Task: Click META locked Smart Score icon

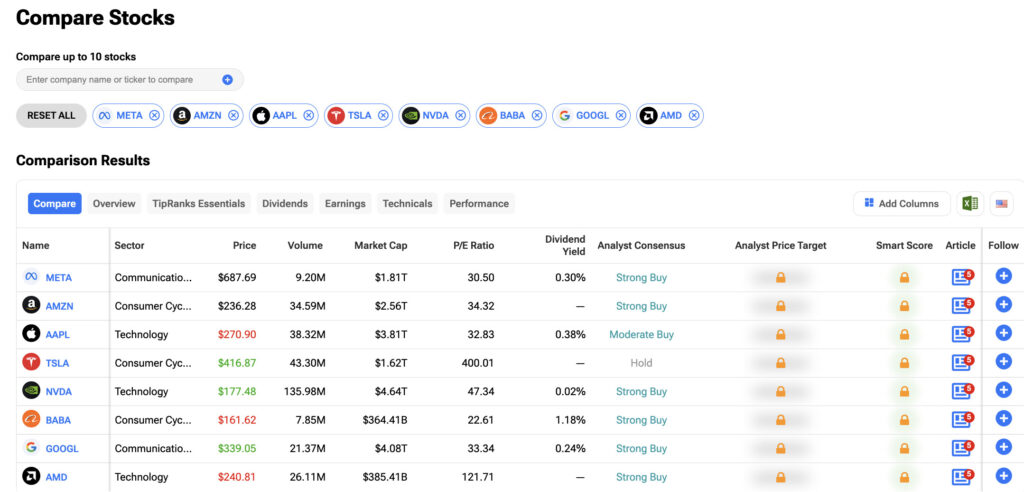Action: (x=904, y=278)
